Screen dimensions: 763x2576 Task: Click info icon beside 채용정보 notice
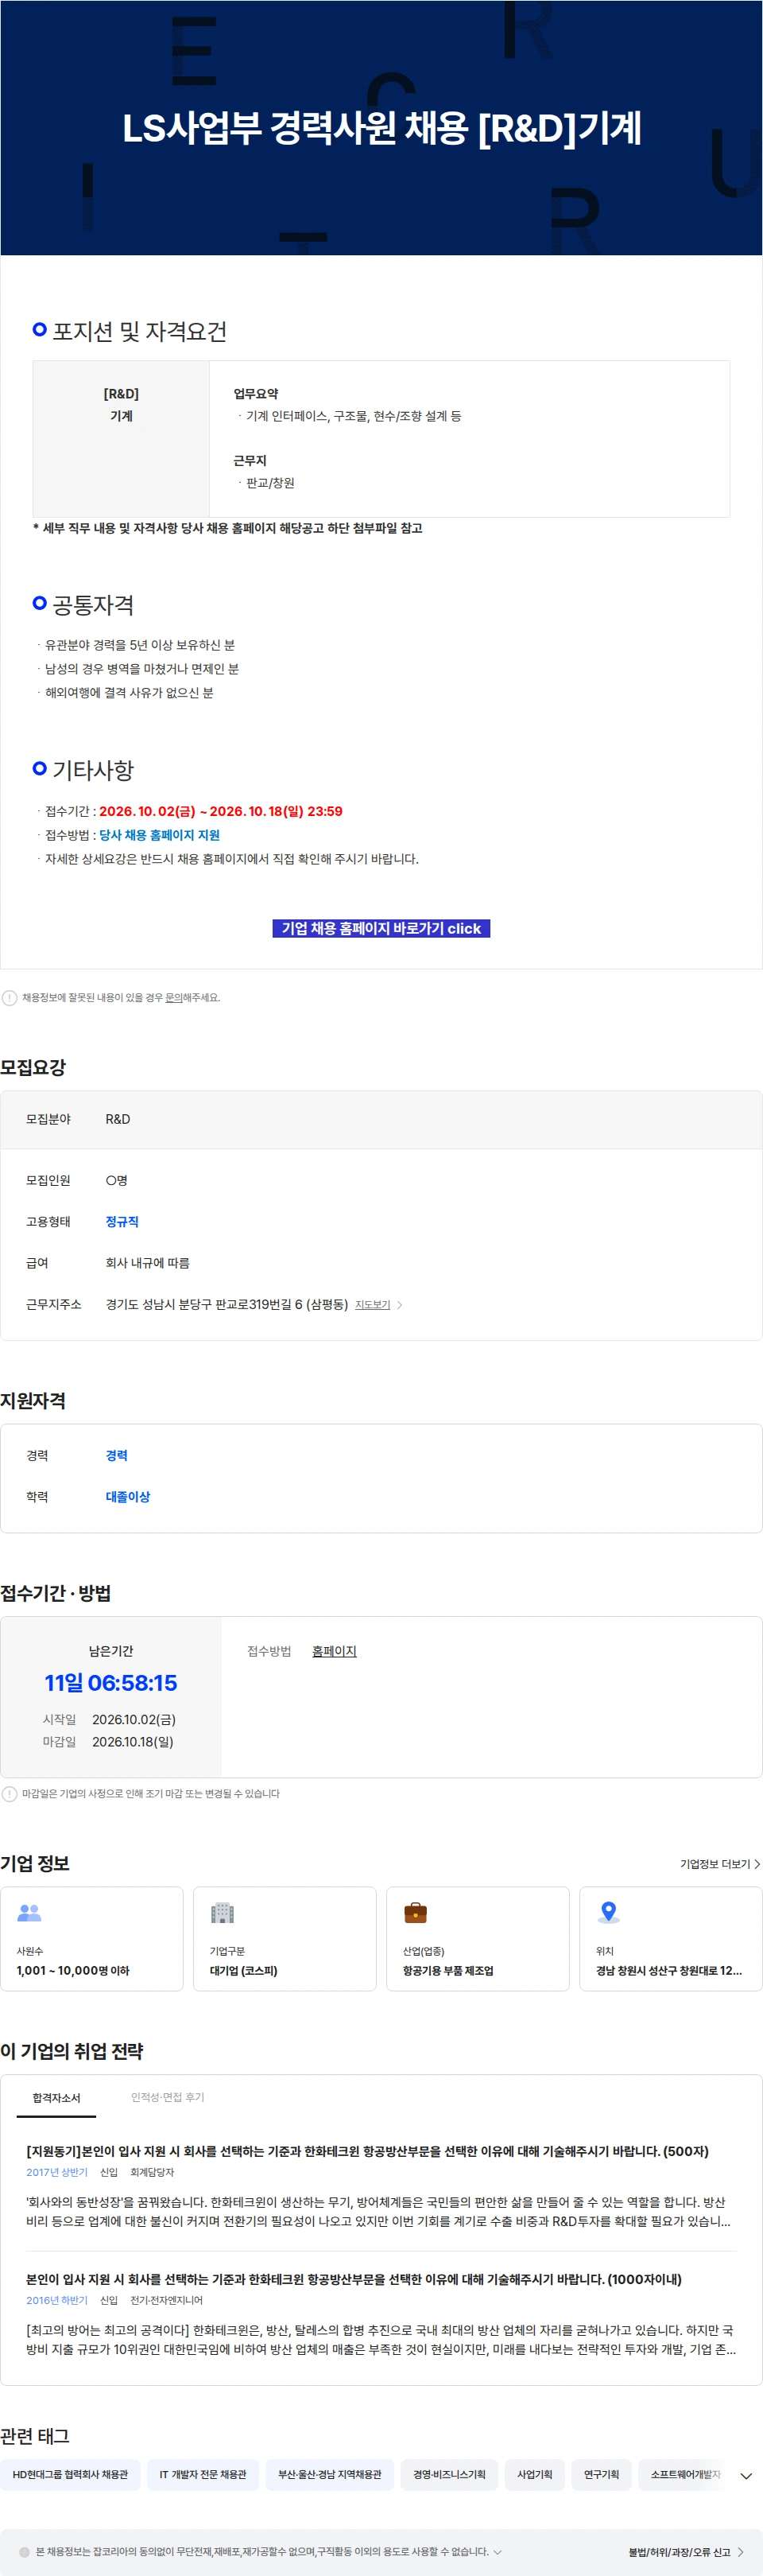coord(10,997)
